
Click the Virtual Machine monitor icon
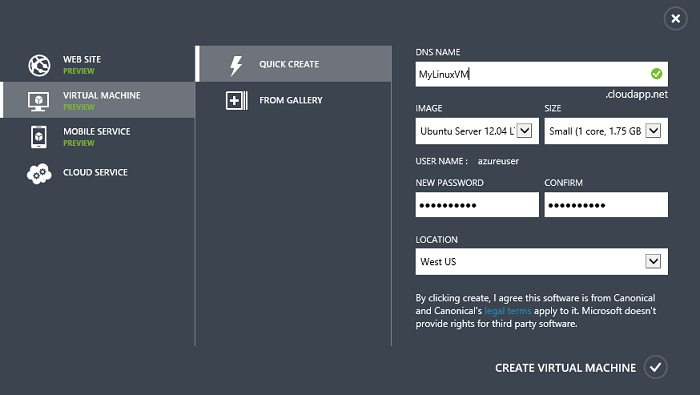38,101
